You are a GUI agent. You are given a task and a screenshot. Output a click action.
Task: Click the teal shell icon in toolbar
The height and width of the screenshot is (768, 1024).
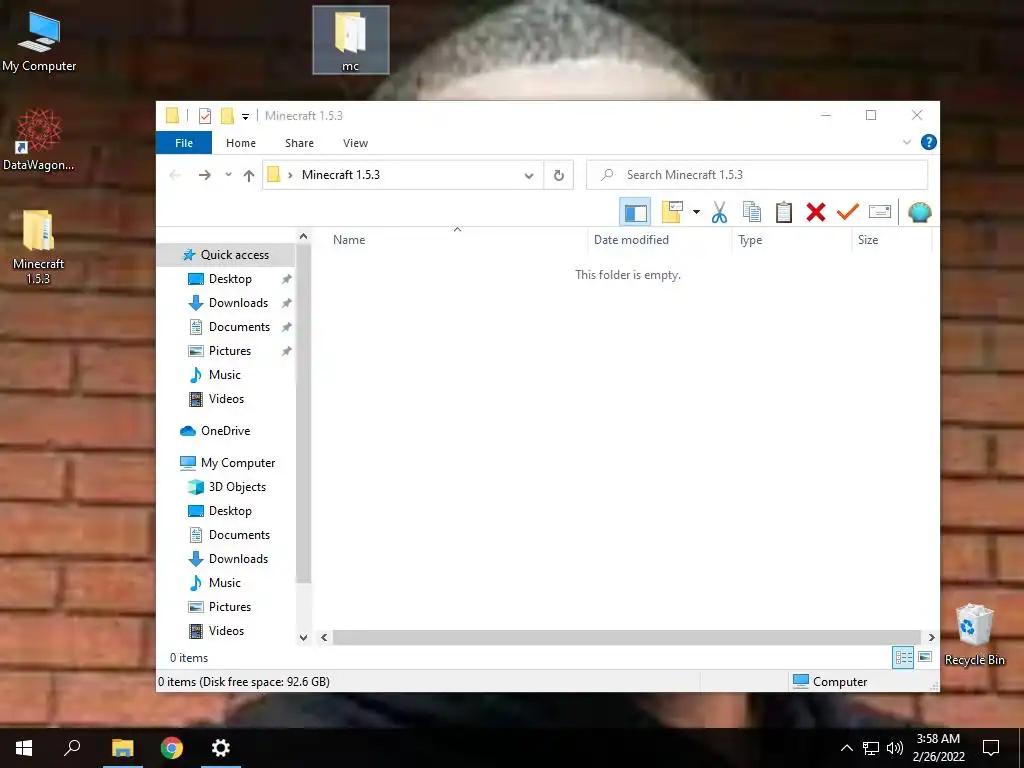click(x=920, y=212)
